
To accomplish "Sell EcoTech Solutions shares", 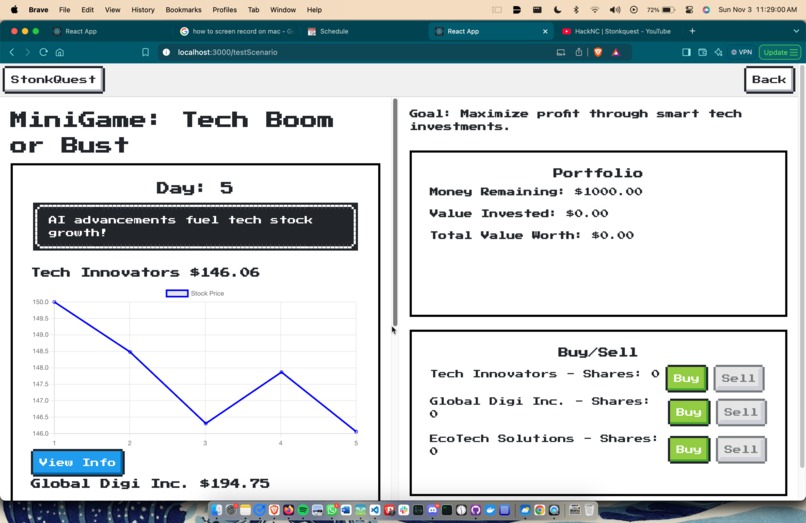I will pyautogui.click(x=741, y=449).
